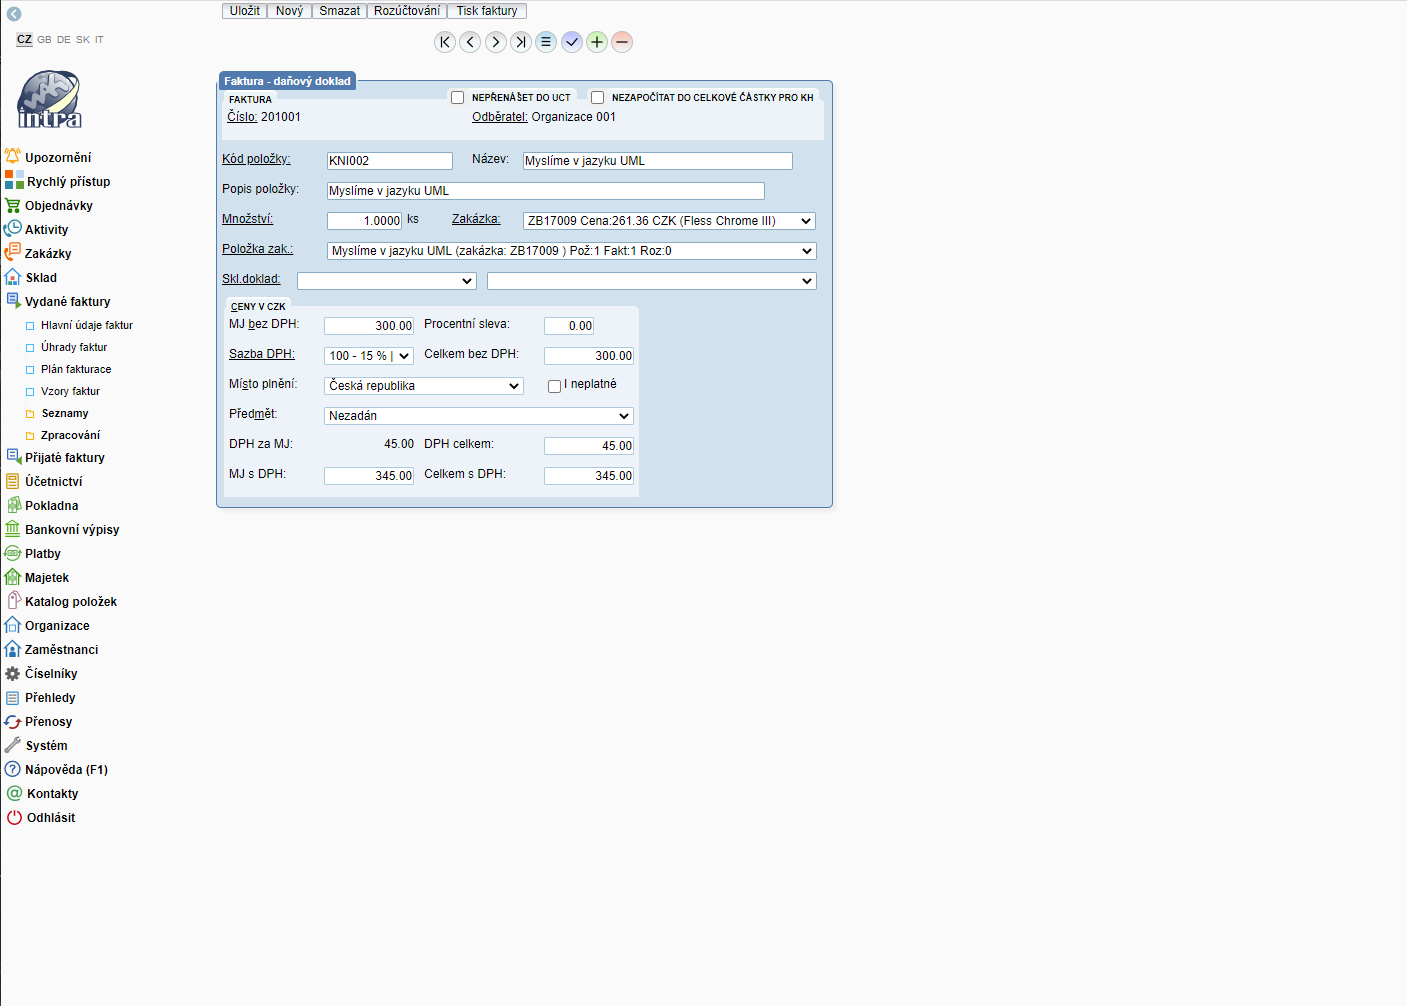Expand the Sazba DPH dropdown
The height and width of the screenshot is (1006, 1407).
pyautogui.click(x=369, y=356)
